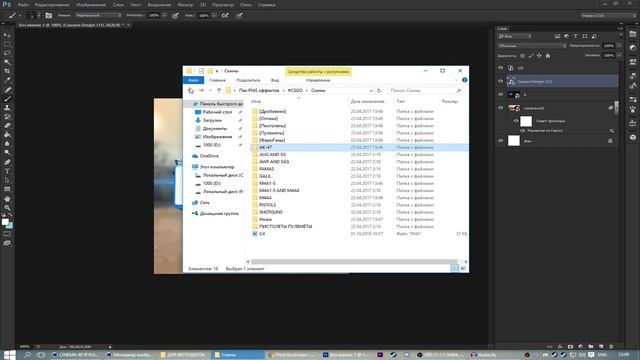Open Photoshop Файл menu

(x=23, y=5)
